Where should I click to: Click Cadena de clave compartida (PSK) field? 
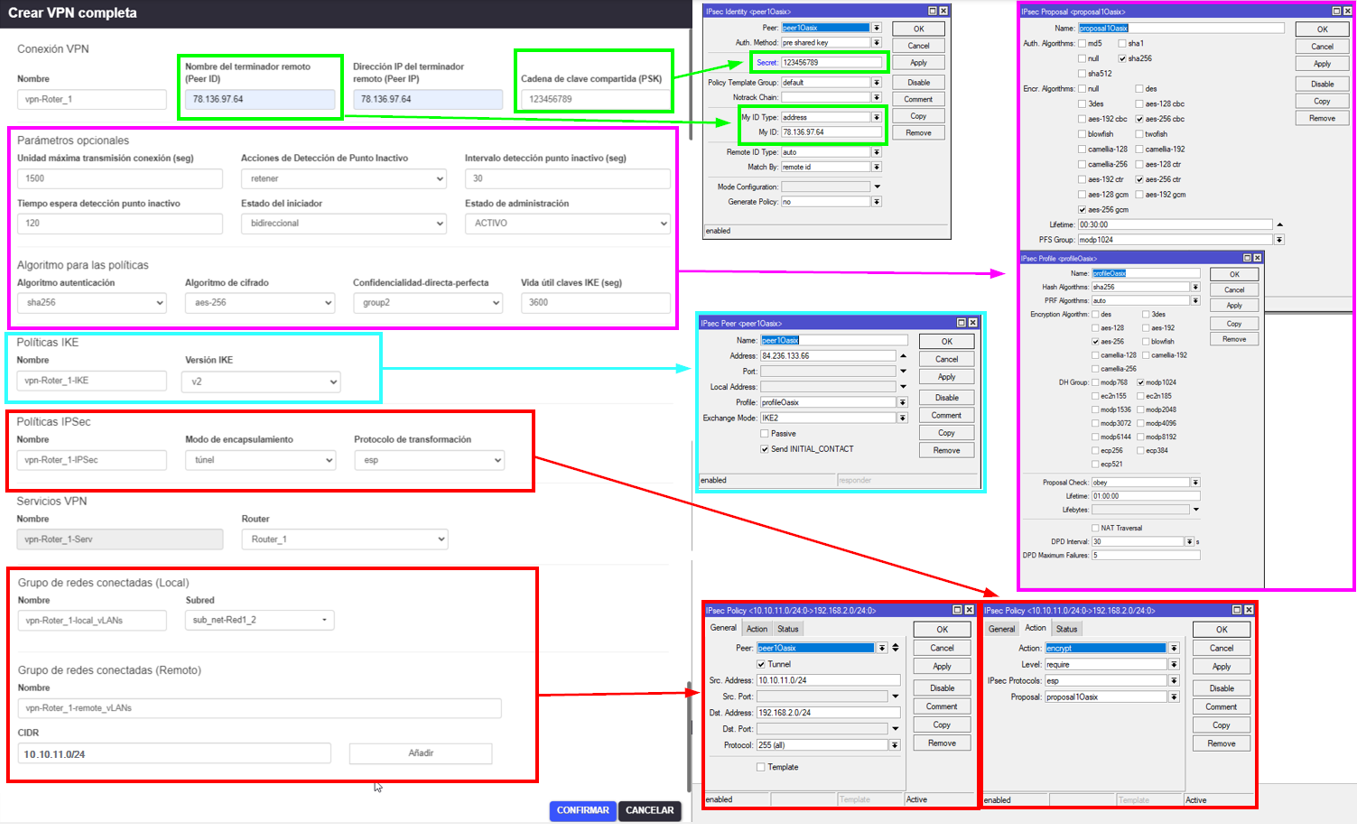click(594, 99)
